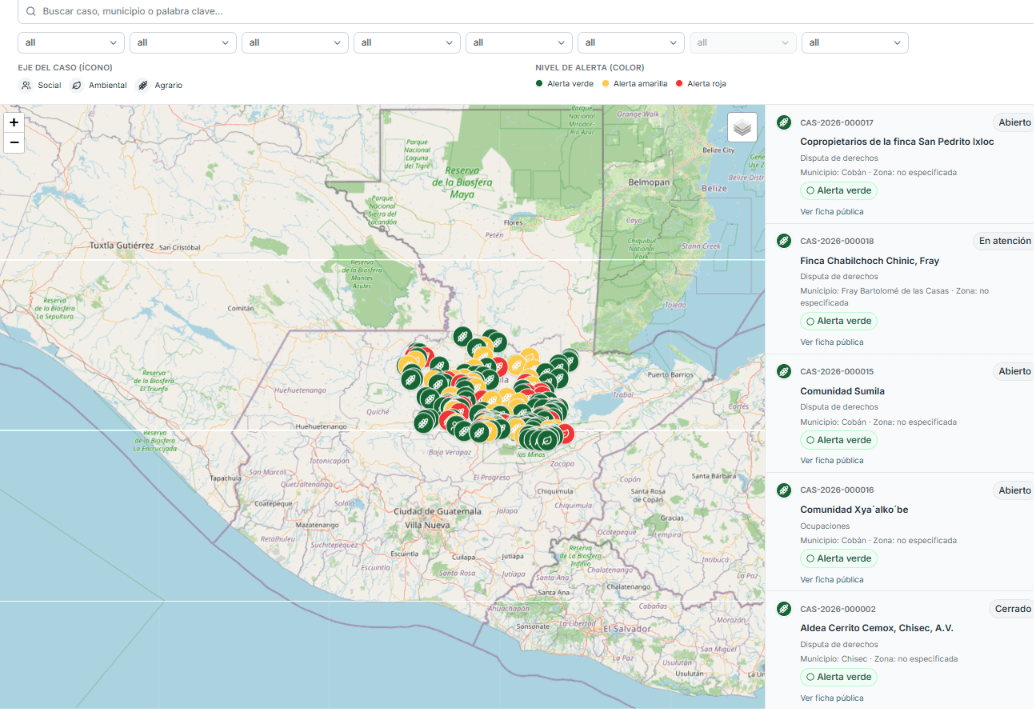Click Abierto badge on case CAS-2026-000016
The image size is (1034, 709).
point(1014,490)
